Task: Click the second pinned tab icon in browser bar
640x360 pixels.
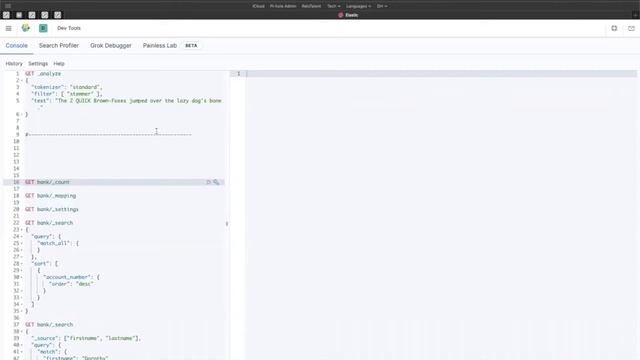Action: point(19,15)
